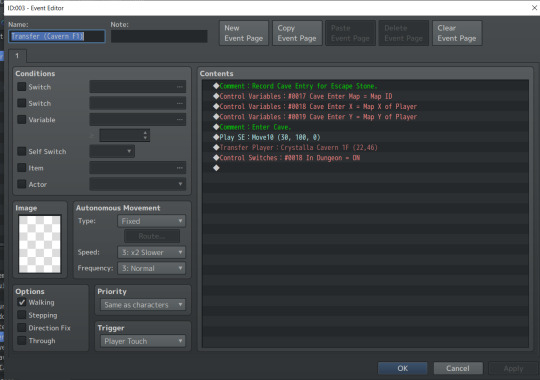This screenshot has width=540, height=380.
Task: Tick the Direction Fix checkbox
Action: pyautogui.click(x=22, y=328)
